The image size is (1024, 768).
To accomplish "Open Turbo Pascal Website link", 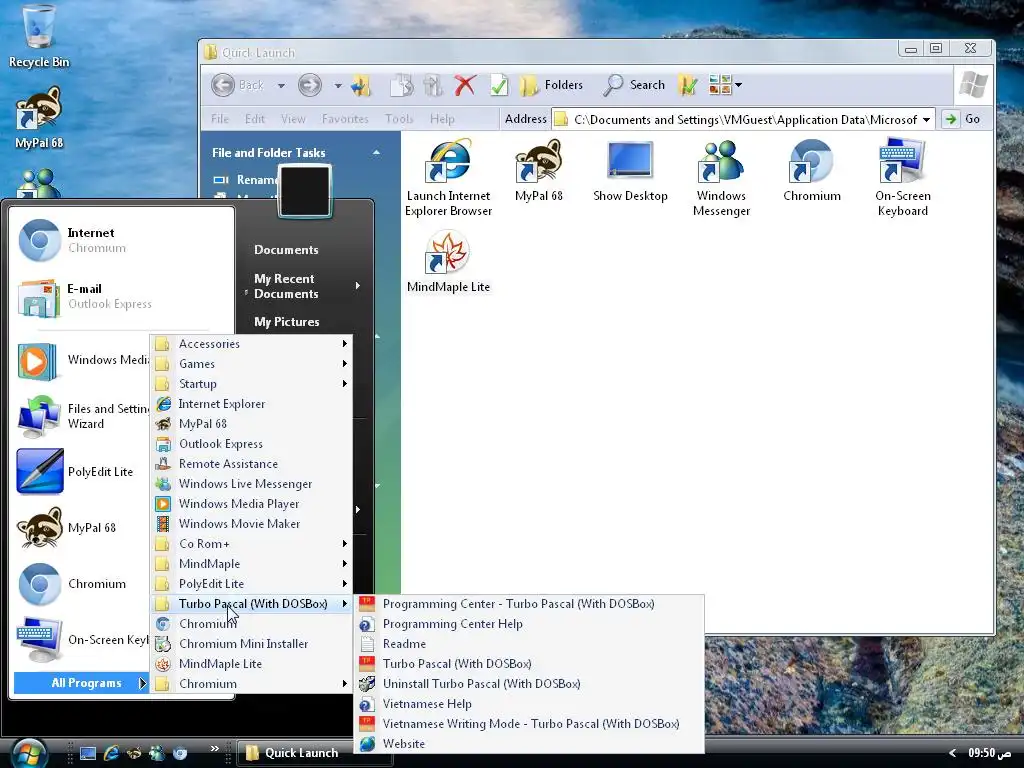I will [x=529, y=744].
